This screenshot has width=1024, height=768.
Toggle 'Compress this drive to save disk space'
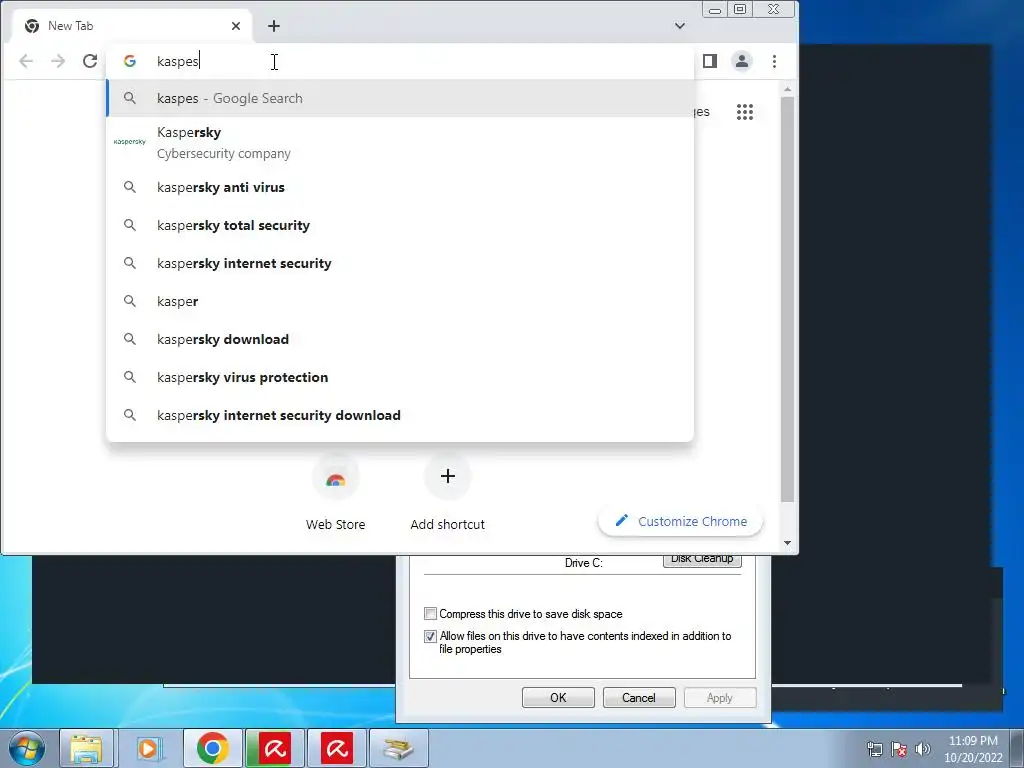coord(430,614)
